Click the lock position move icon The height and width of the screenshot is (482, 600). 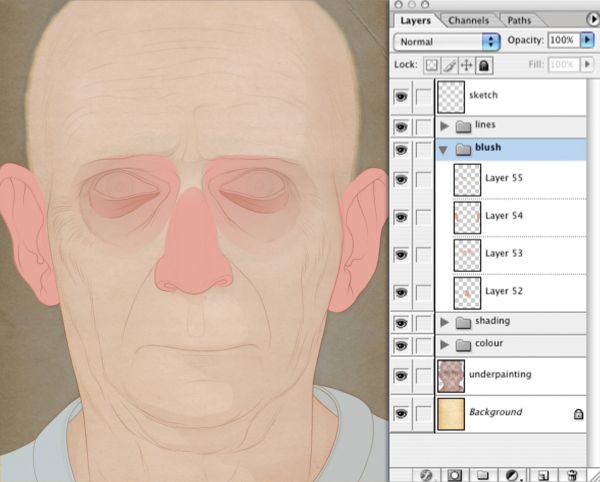466,65
